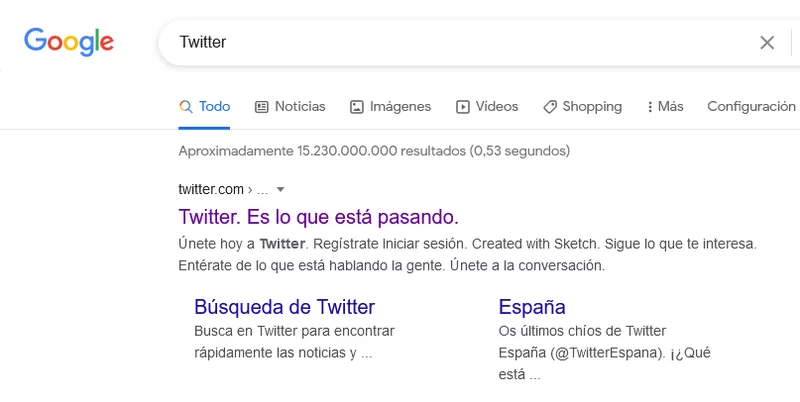The height and width of the screenshot is (402, 800).
Task: Click the magnifier icon beside Todo
Action: [x=186, y=107]
